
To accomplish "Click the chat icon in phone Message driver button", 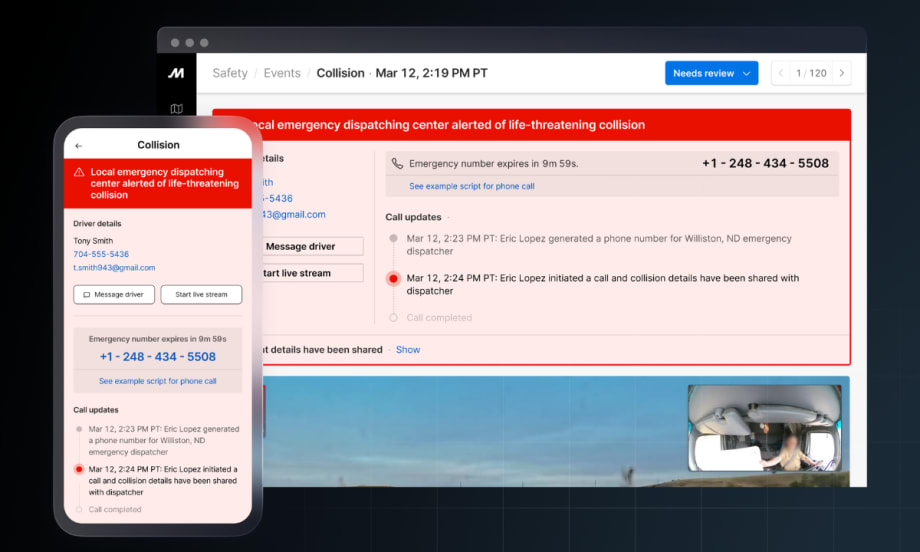I will tap(87, 294).
